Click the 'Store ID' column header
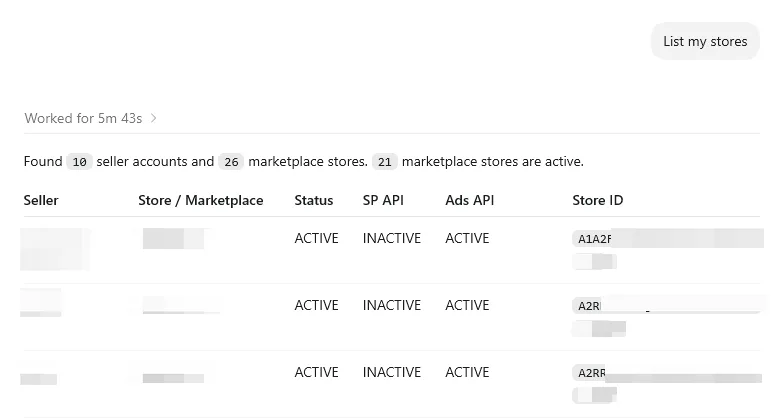The width and height of the screenshot is (780, 418). (x=597, y=201)
